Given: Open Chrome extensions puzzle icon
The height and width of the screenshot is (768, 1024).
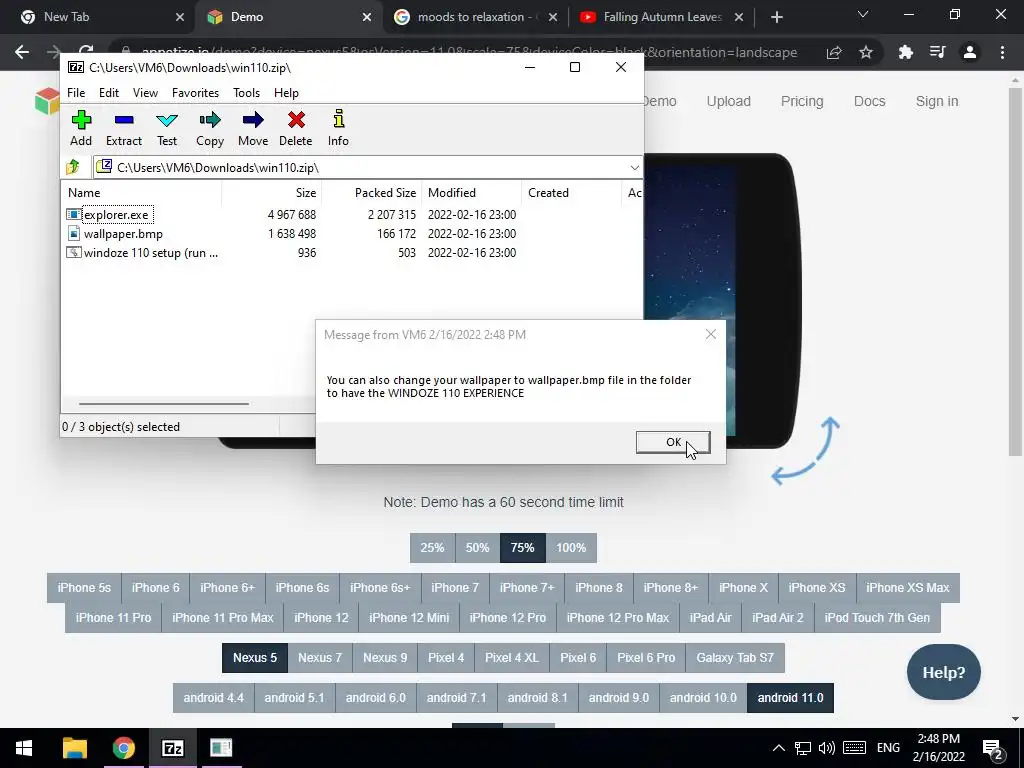Looking at the screenshot, I should pyautogui.click(x=905, y=52).
